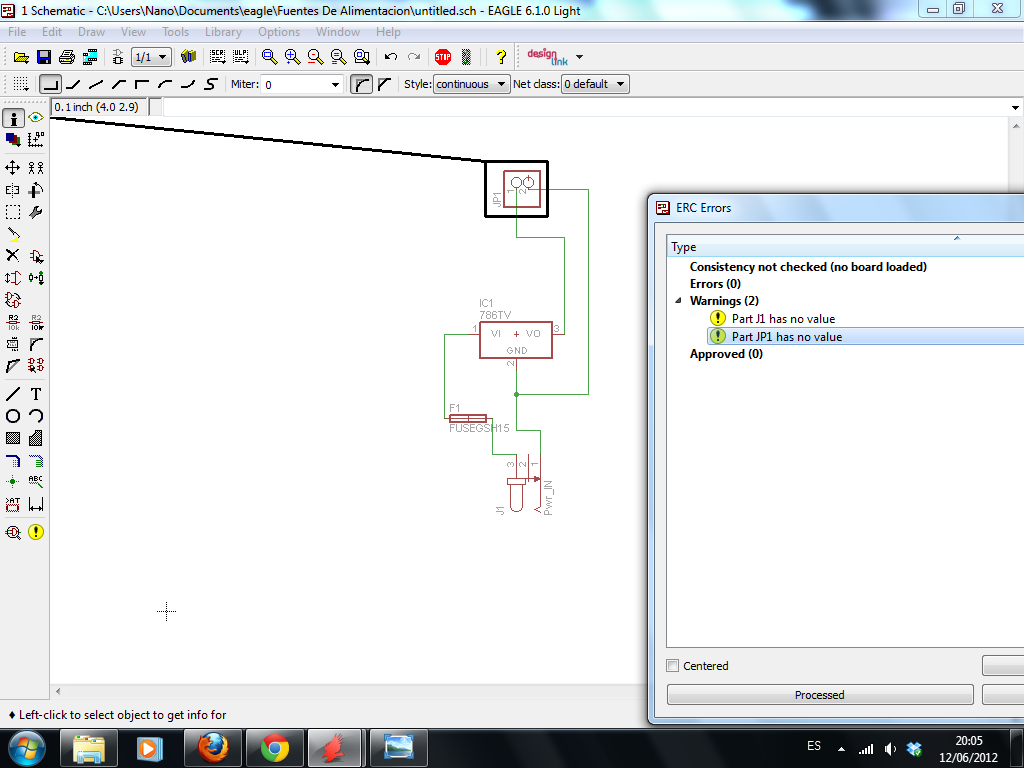Save the schematic with the floppy disk icon
1024x768 pixels.
44,57
